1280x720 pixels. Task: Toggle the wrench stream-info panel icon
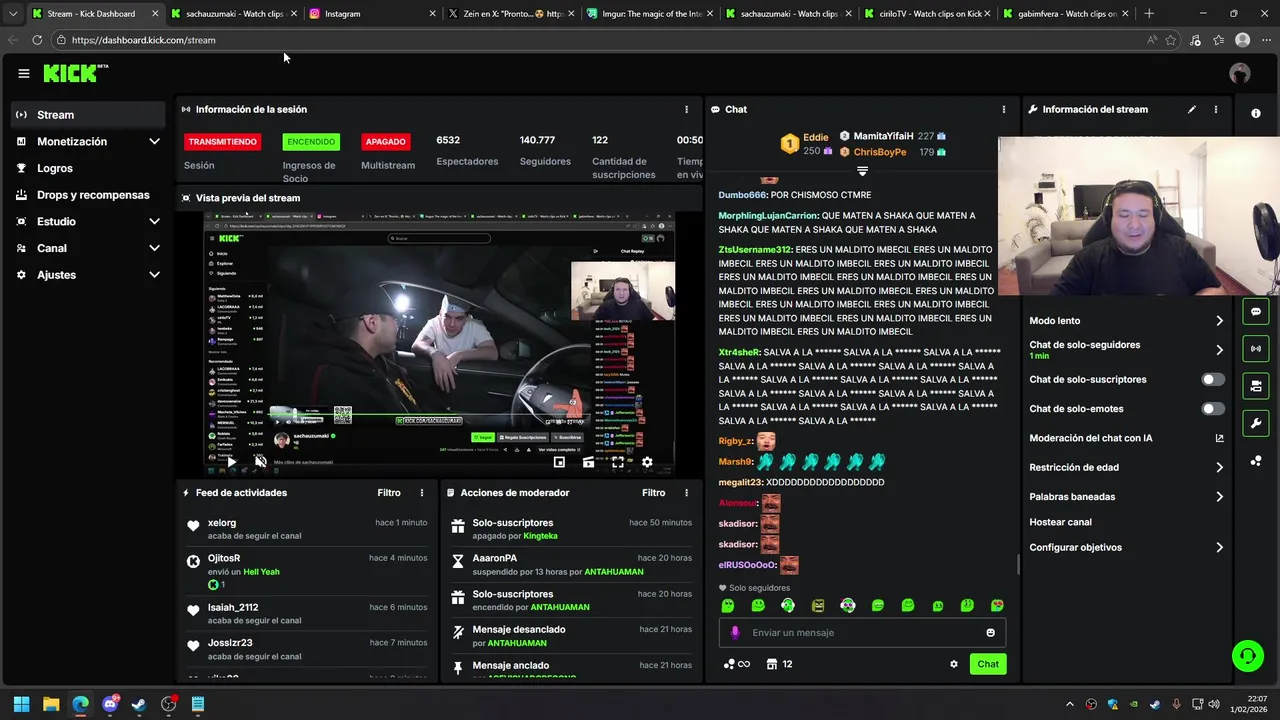coord(1256,423)
